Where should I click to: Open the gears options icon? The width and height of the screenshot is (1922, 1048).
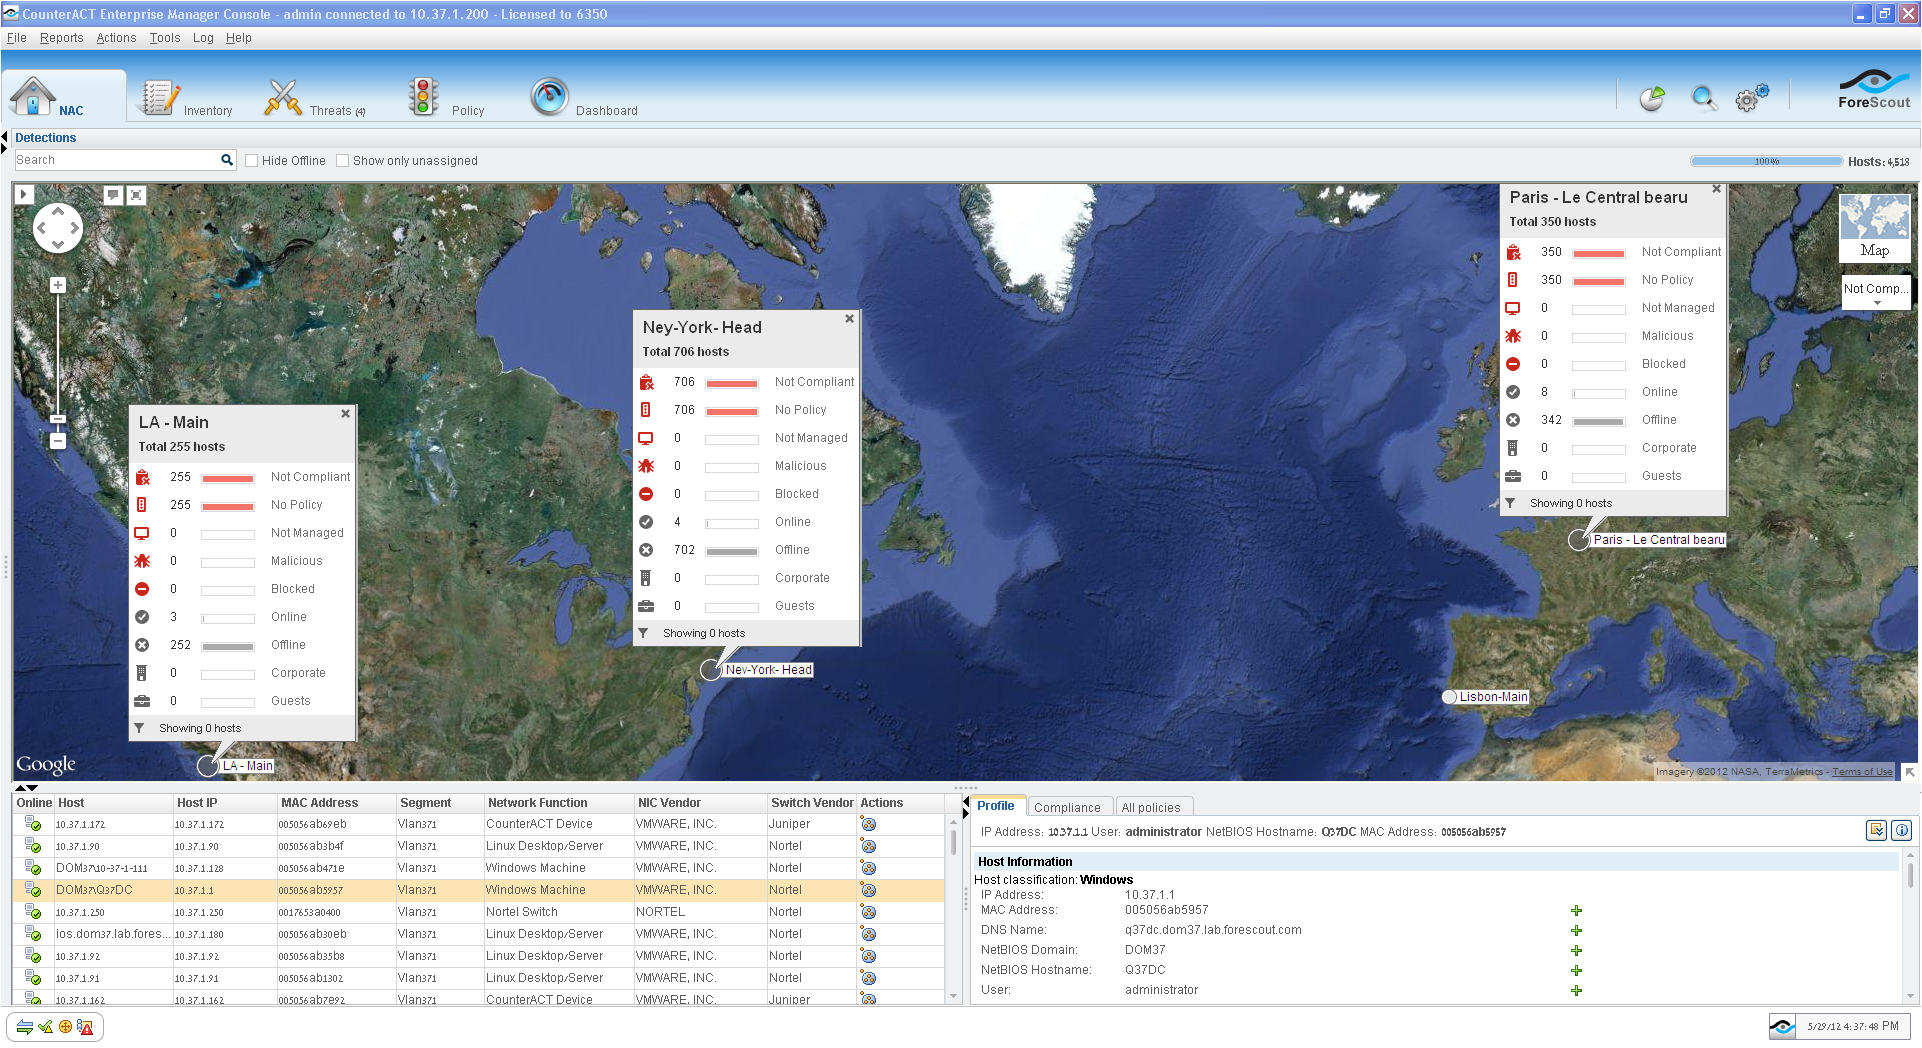1750,98
